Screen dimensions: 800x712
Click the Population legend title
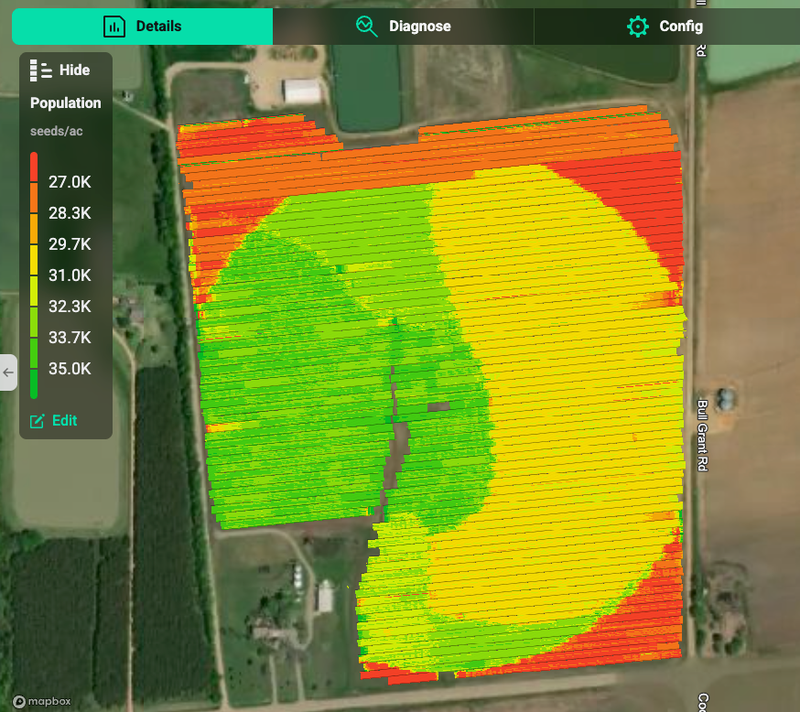[66, 103]
